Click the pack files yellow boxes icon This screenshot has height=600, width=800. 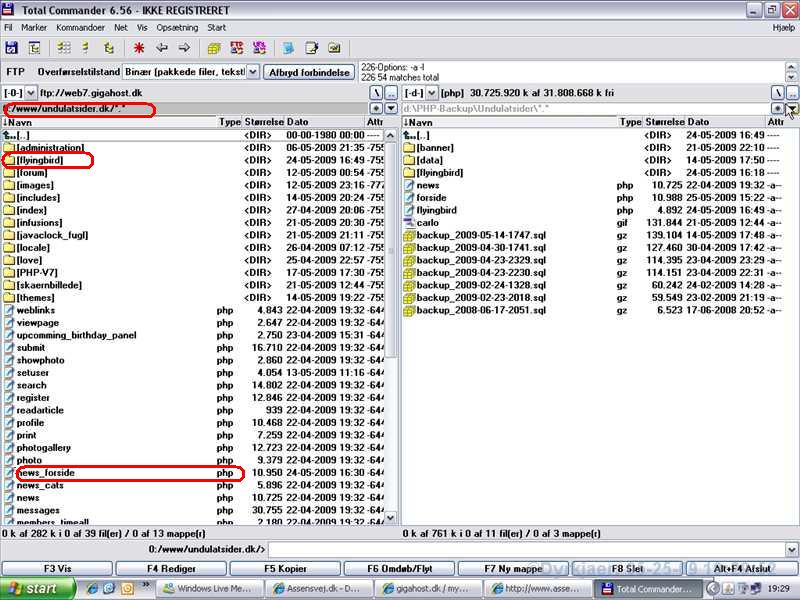pyautogui.click(x=214, y=48)
